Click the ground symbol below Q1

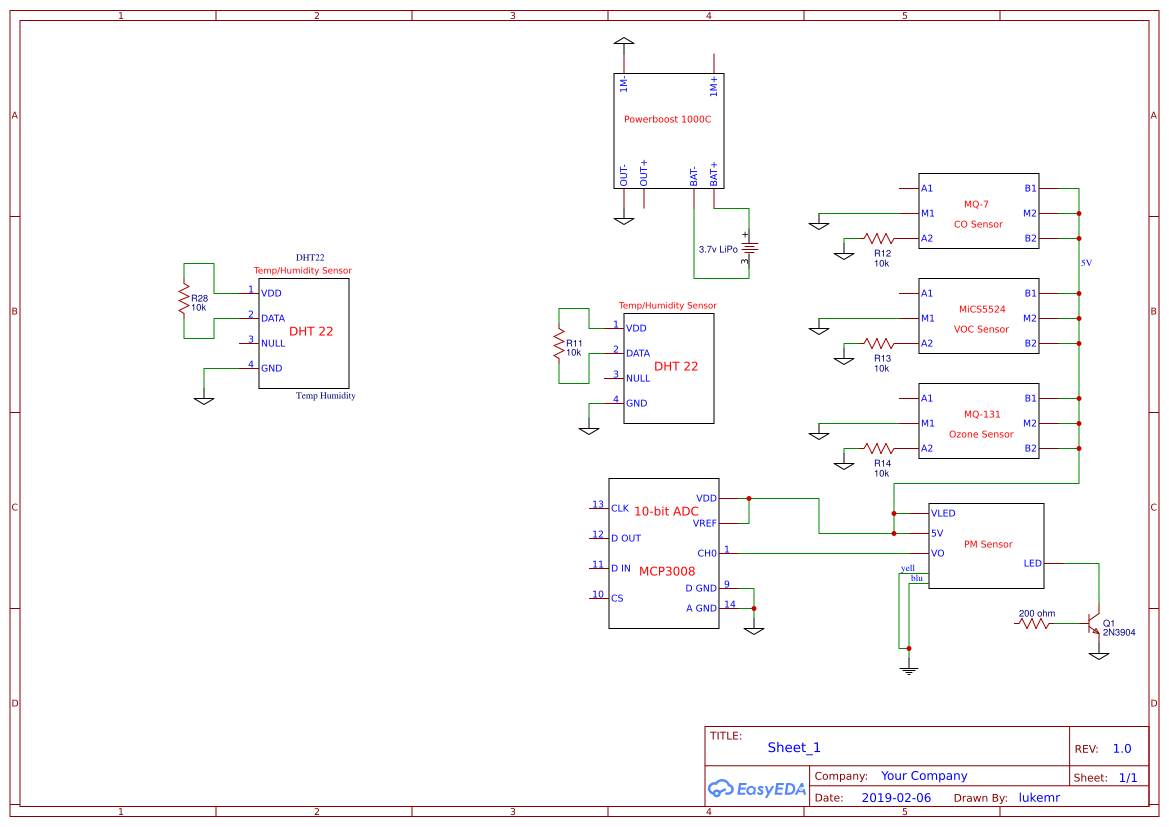pyautogui.click(x=1100, y=655)
